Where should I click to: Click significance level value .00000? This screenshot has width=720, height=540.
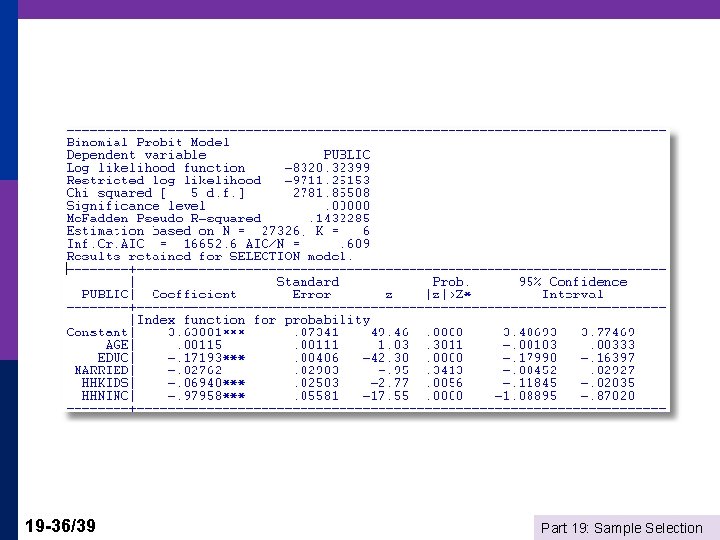tap(347, 206)
